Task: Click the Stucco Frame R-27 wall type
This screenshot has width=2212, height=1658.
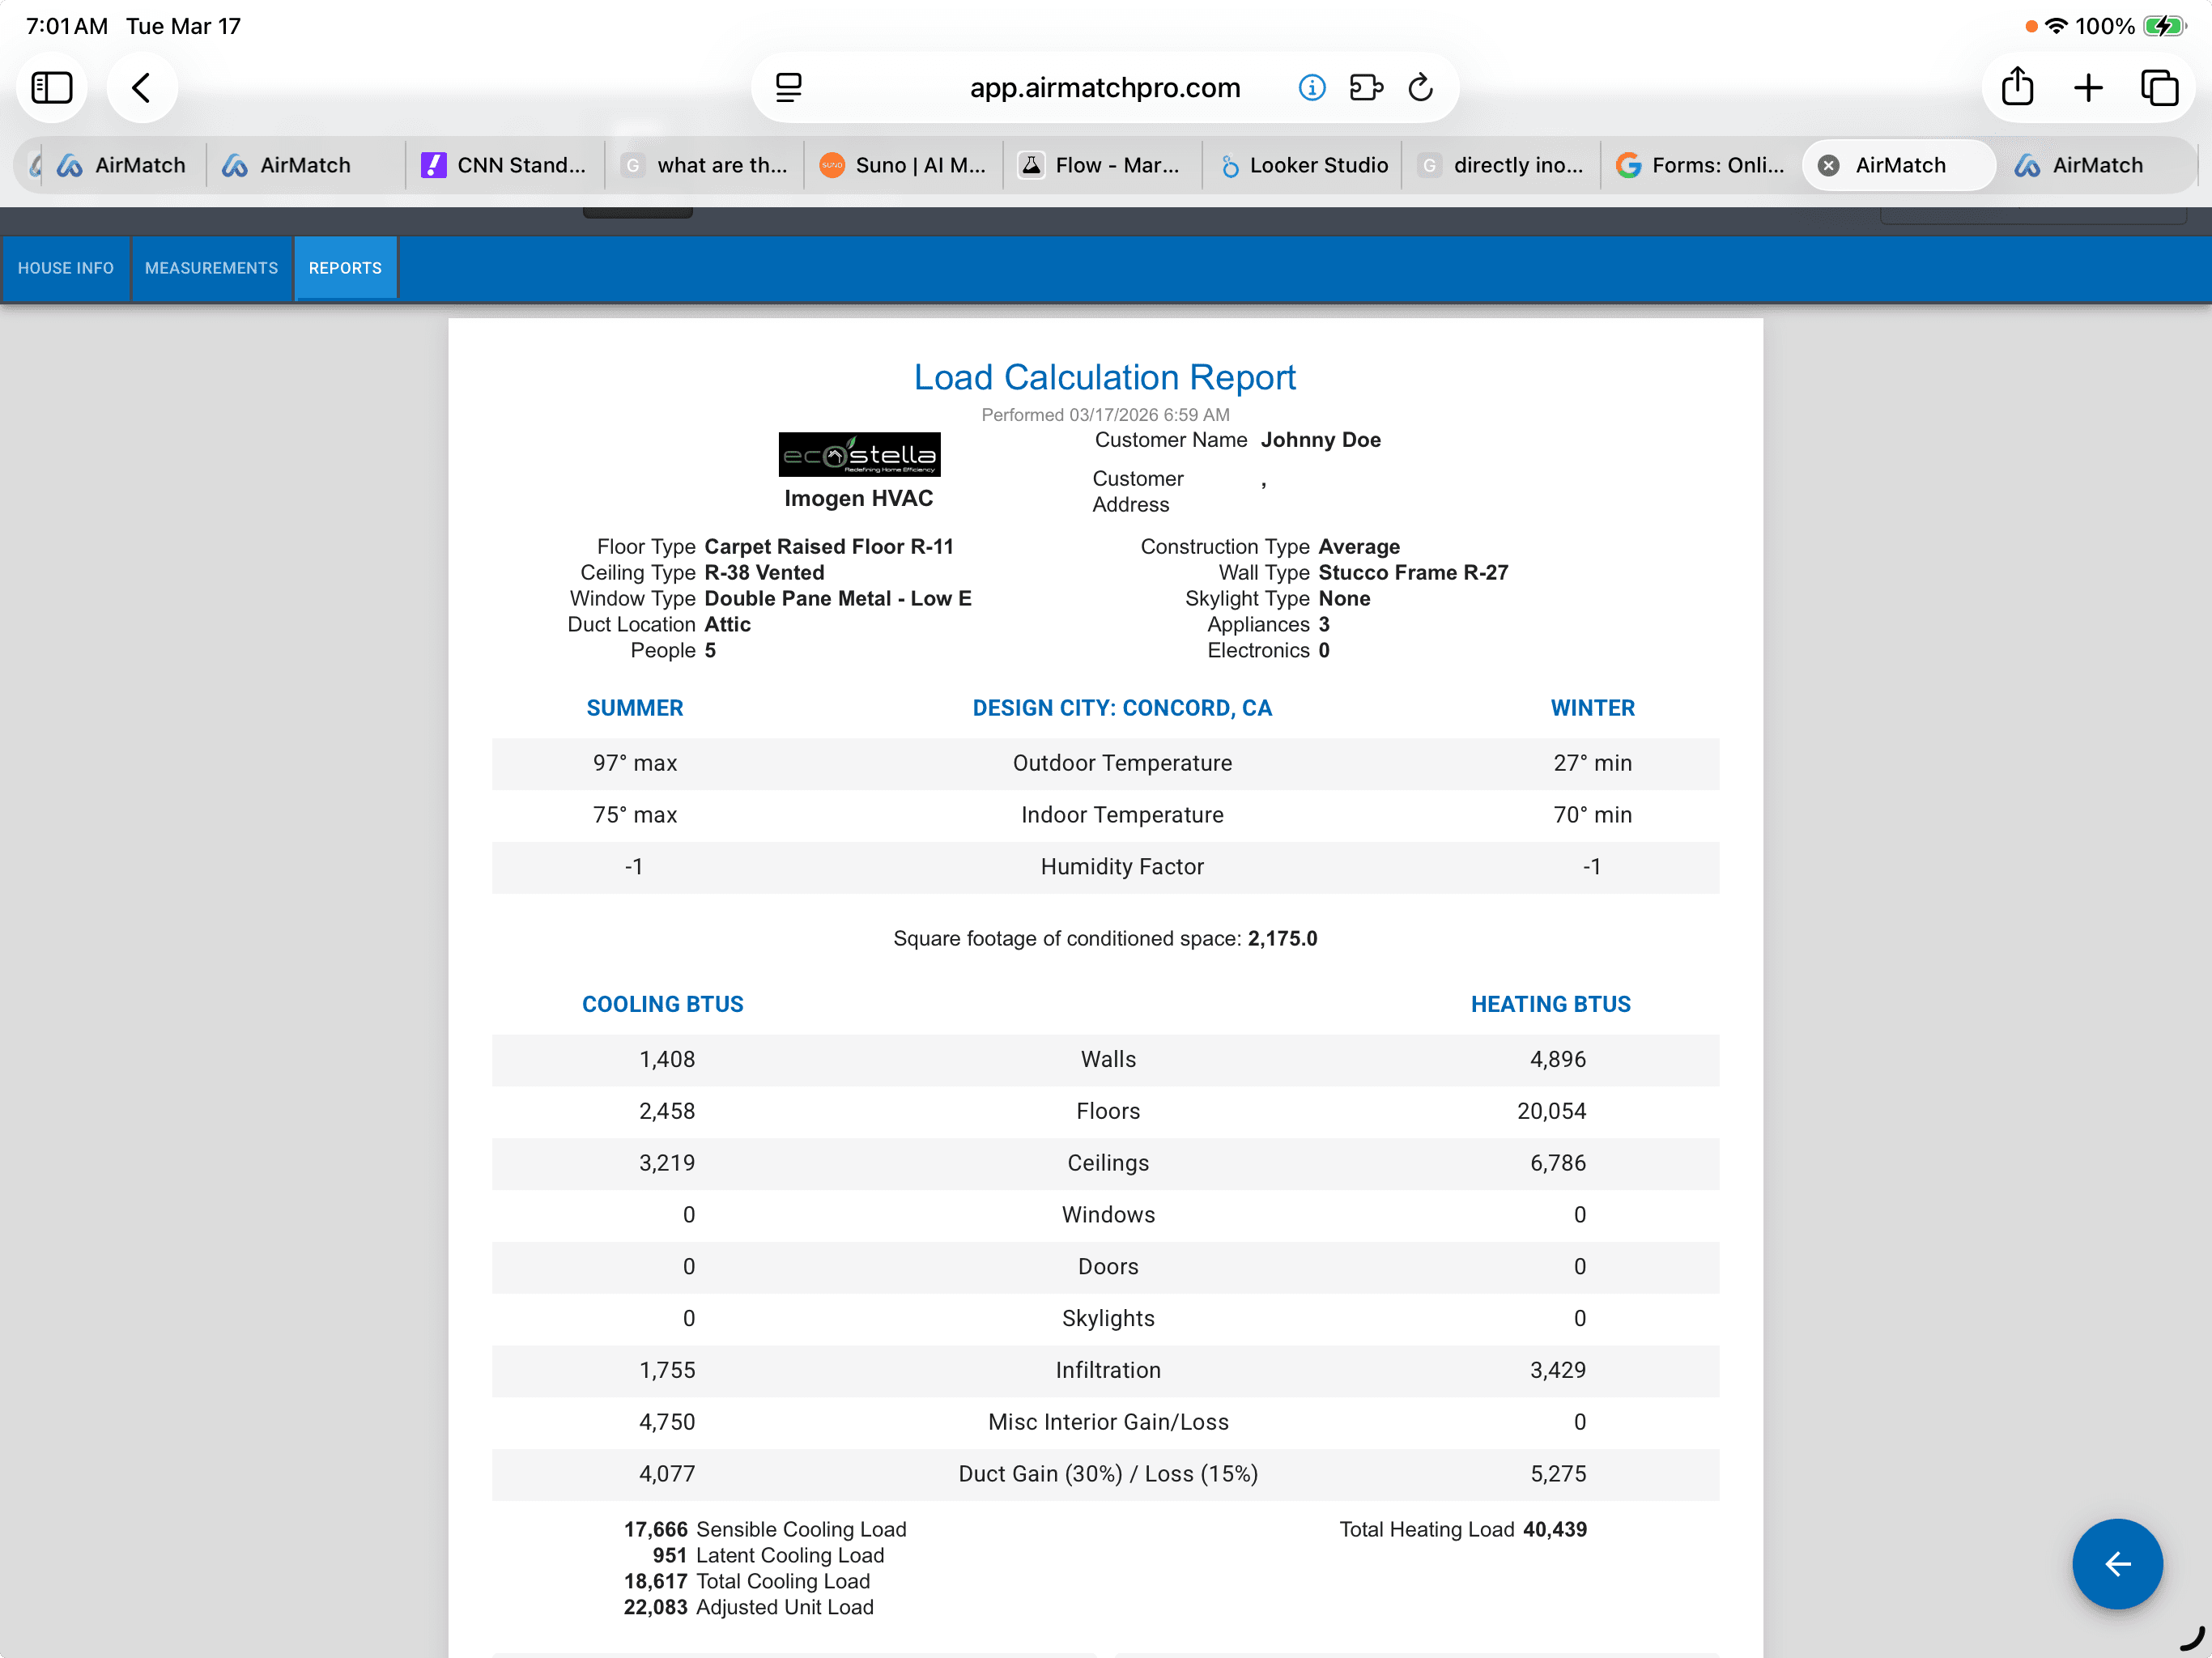Action: tap(1413, 573)
